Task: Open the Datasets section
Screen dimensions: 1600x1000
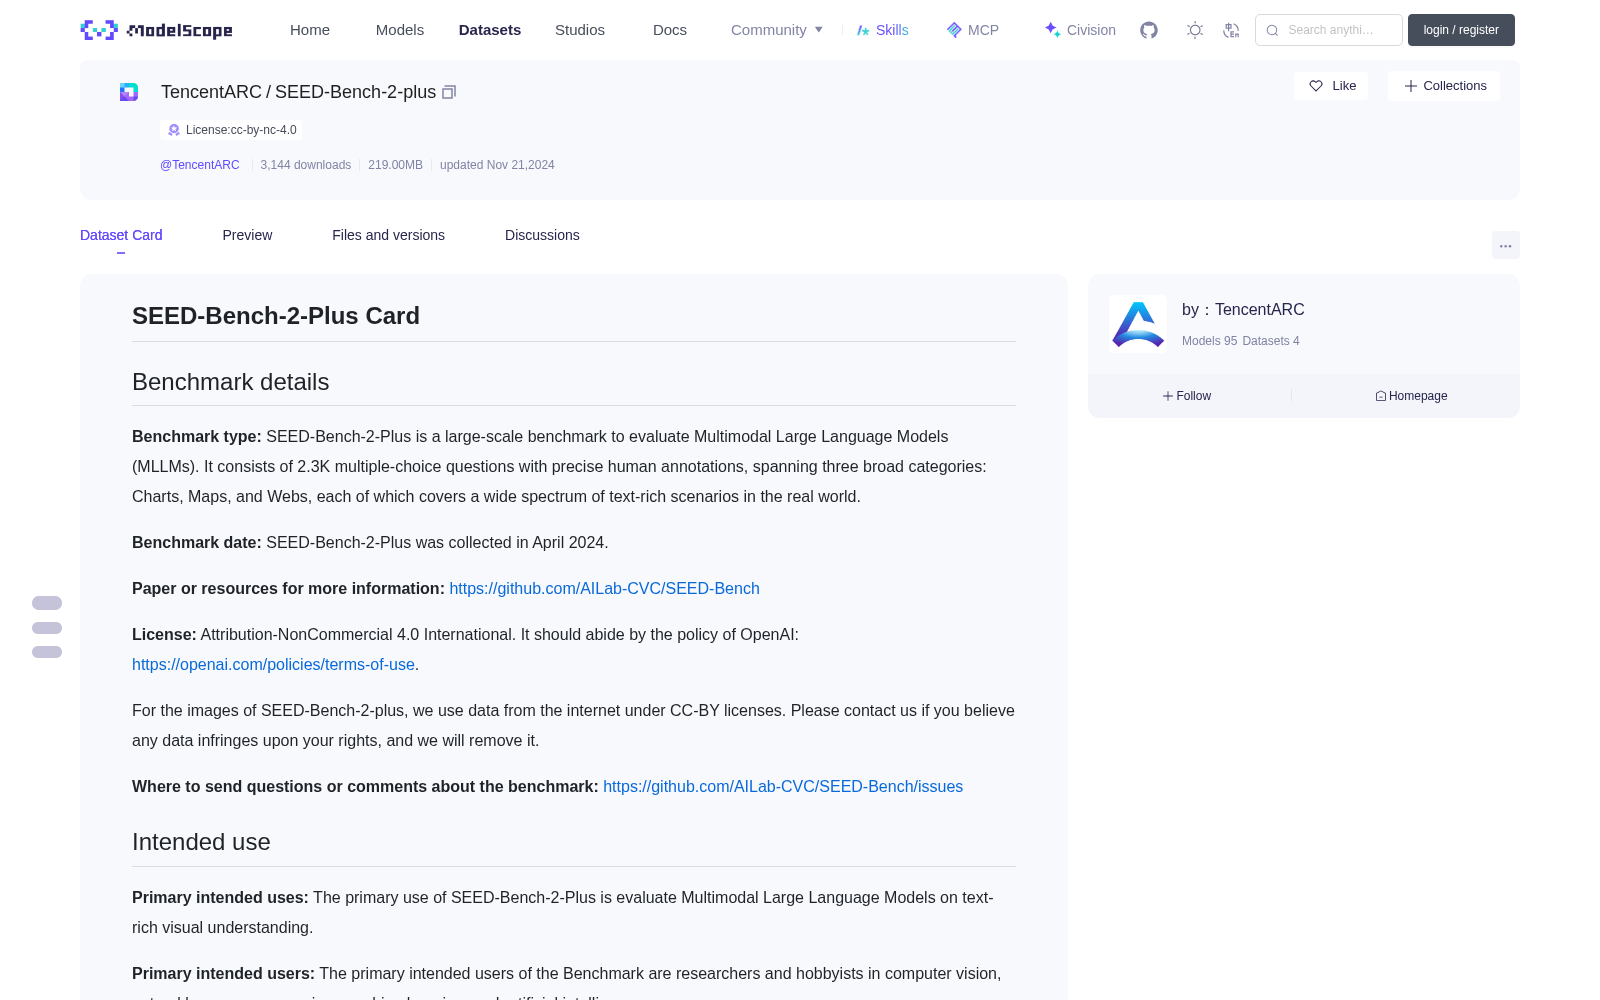Action: 490,30
